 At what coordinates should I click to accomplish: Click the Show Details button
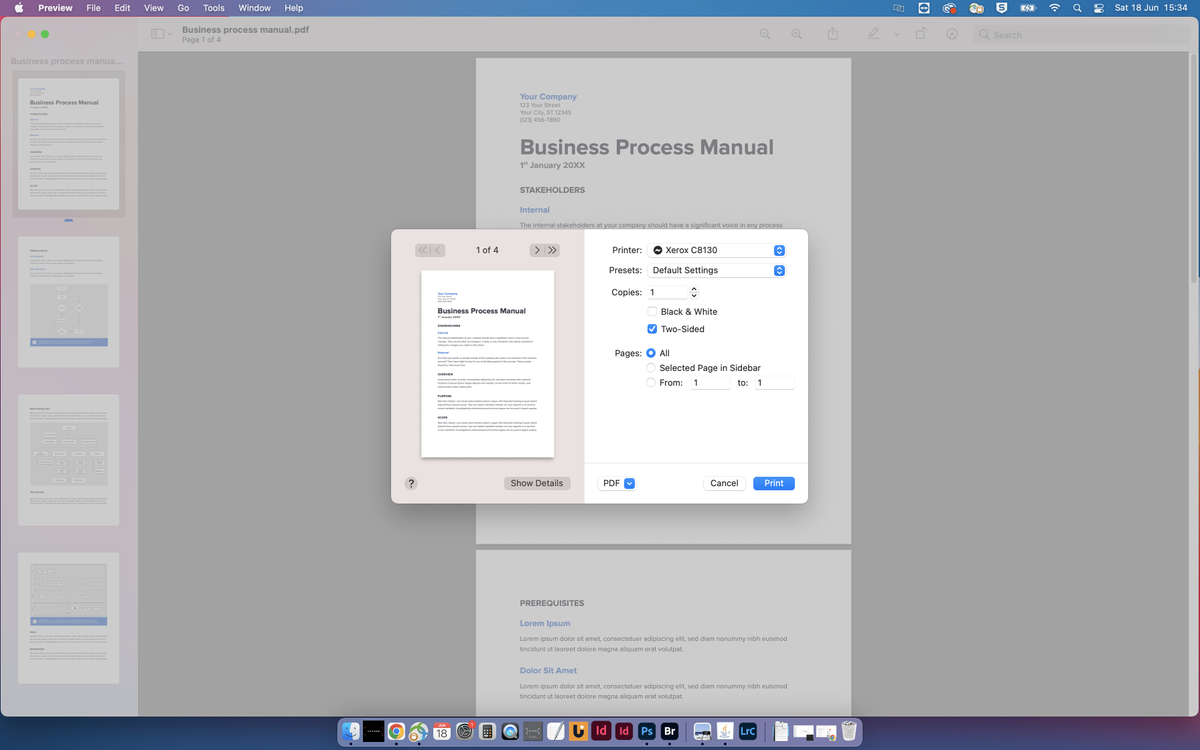click(537, 483)
